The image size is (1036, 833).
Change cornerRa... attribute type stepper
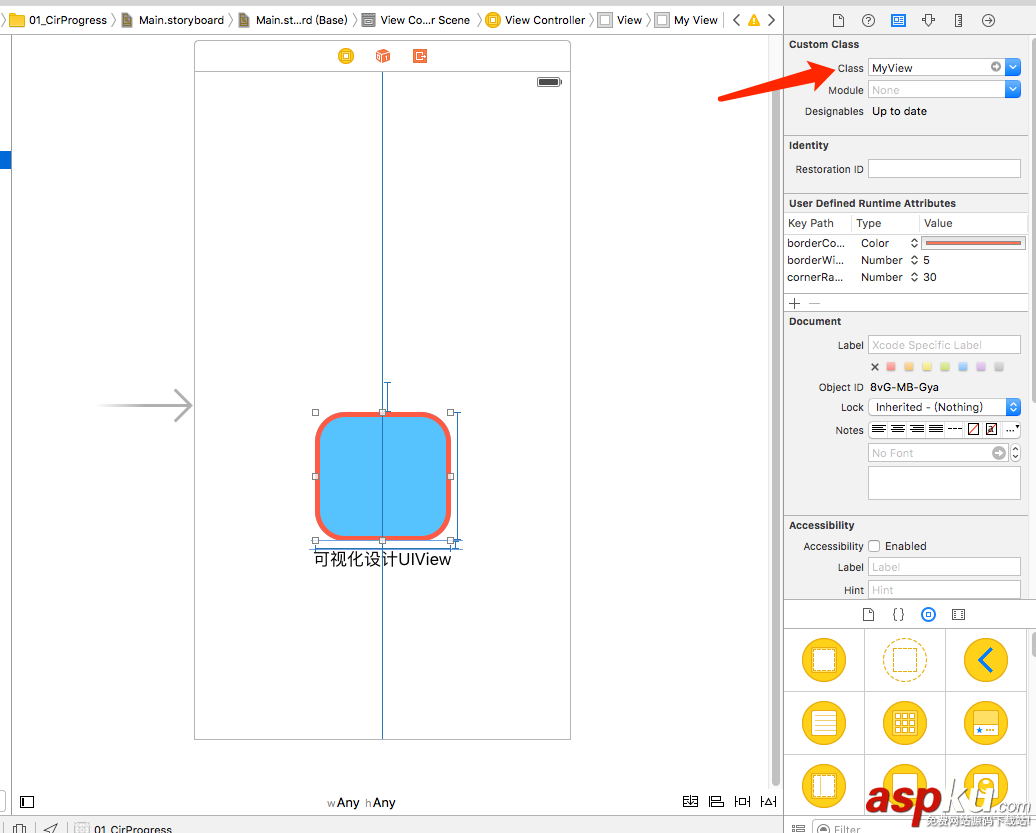914,277
